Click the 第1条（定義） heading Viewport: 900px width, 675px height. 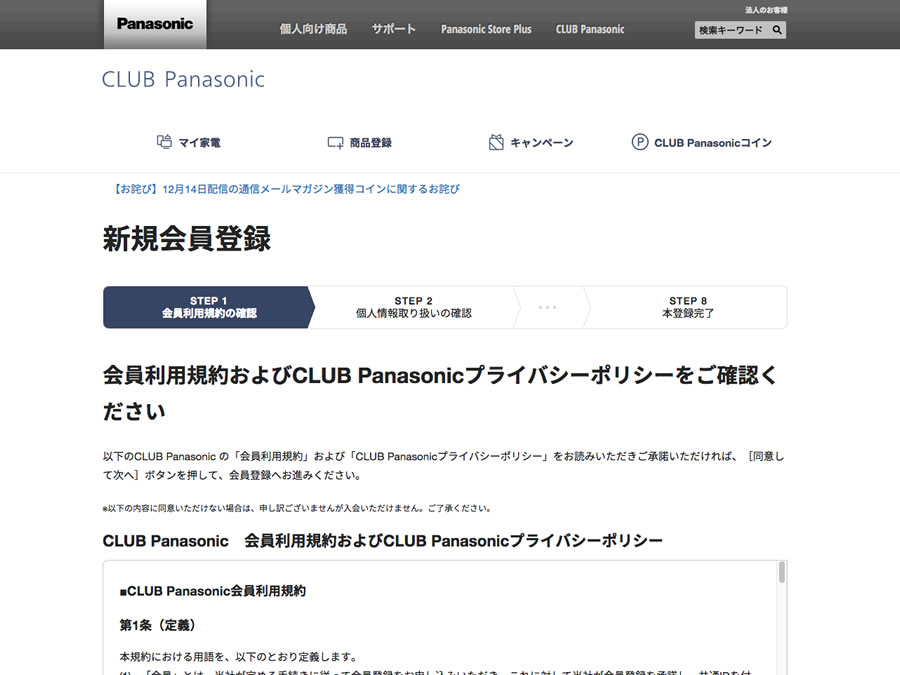(158, 625)
